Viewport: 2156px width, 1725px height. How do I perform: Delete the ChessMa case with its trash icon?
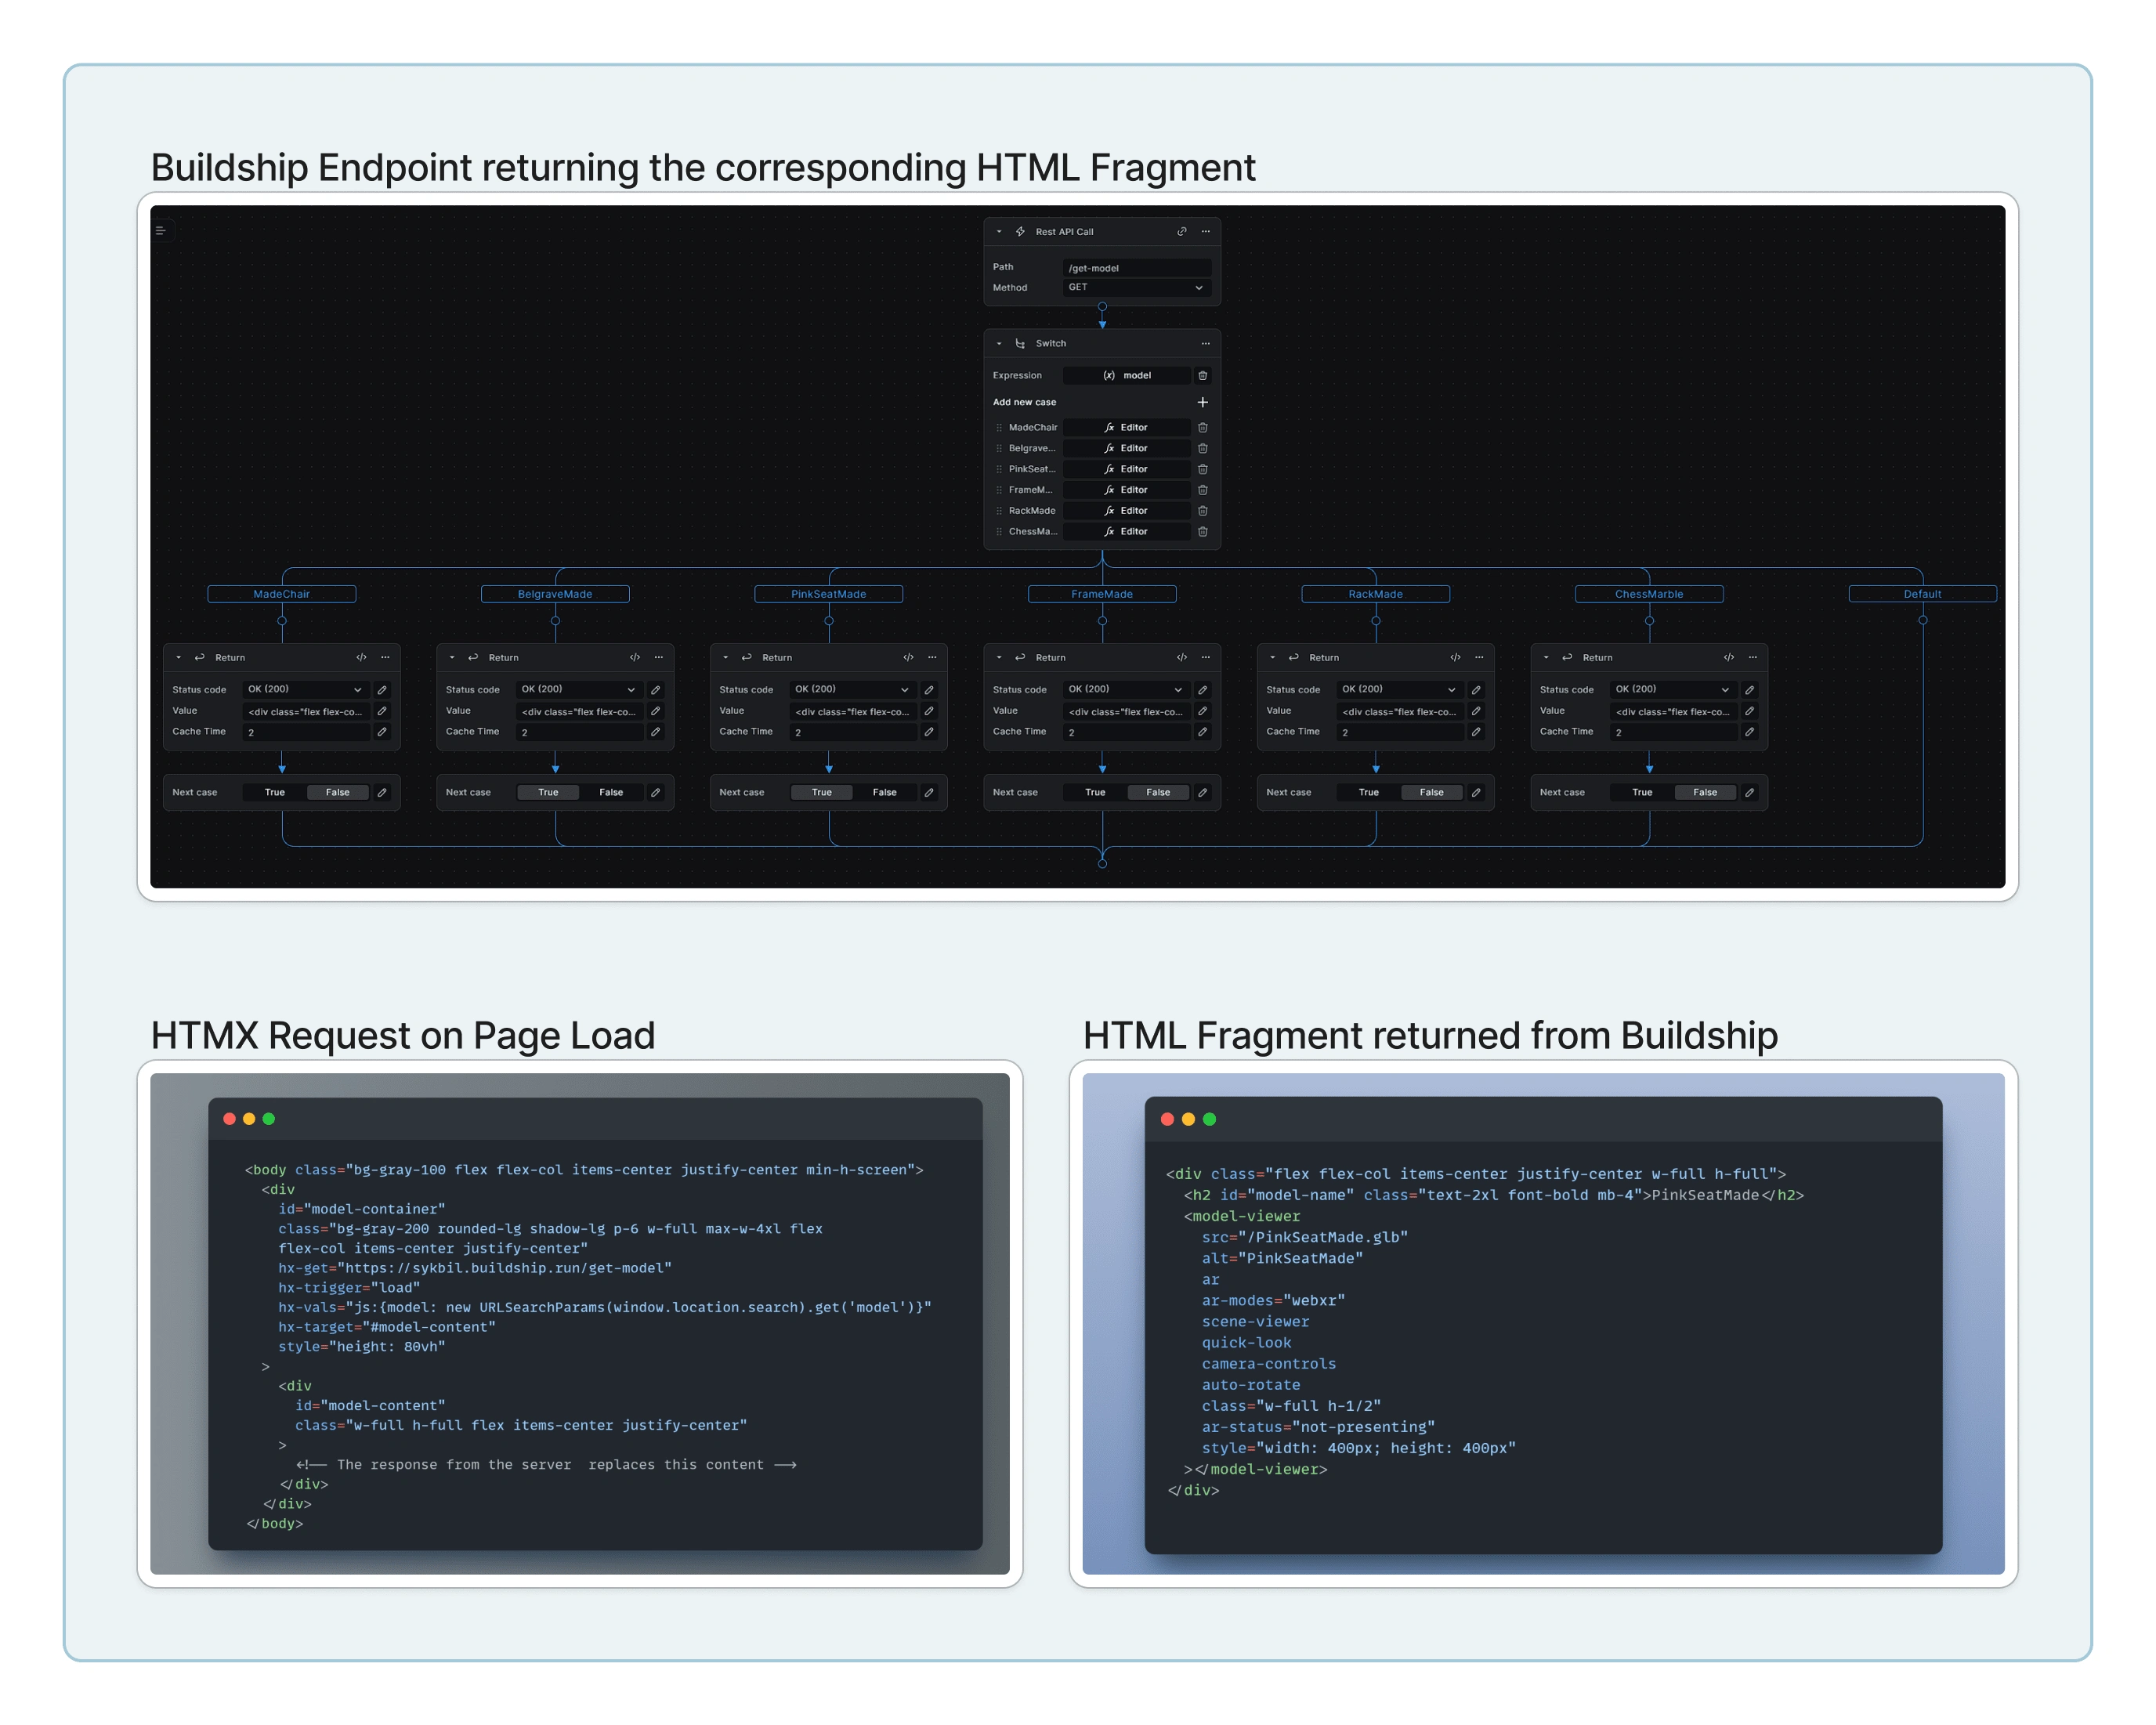click(1203, 531)
